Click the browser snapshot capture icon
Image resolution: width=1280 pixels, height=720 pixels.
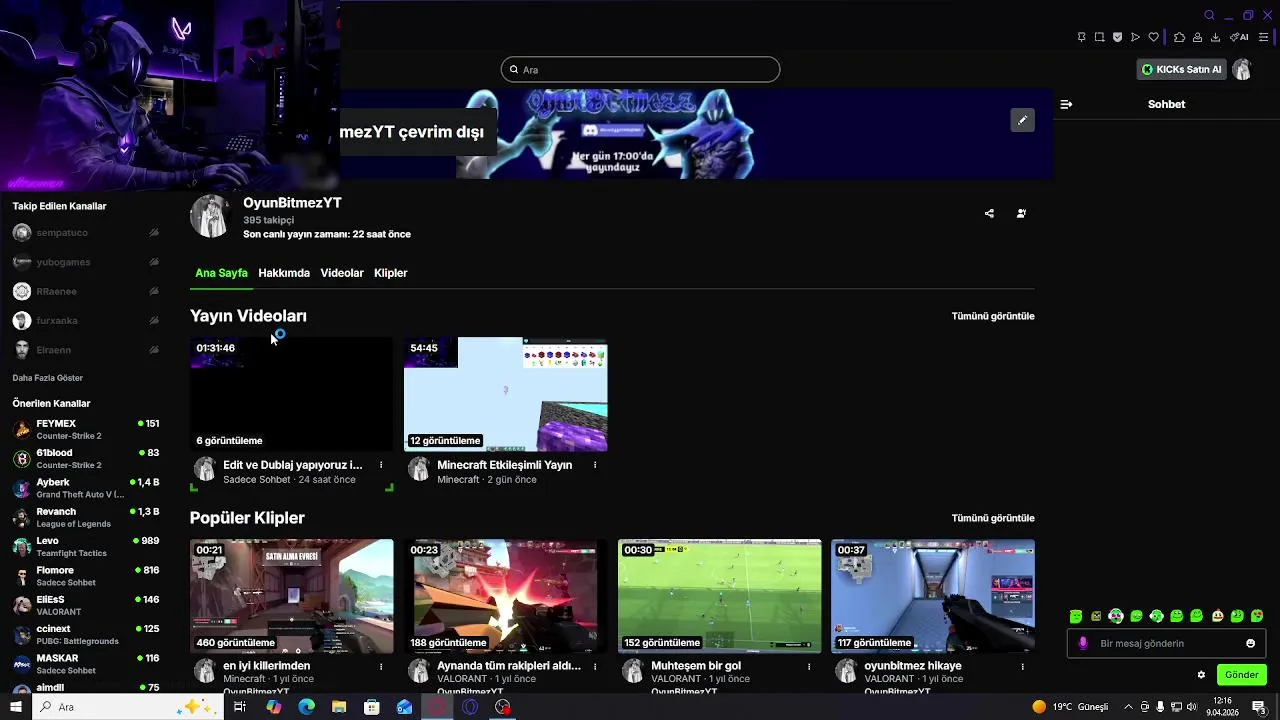click(1099, 37)
